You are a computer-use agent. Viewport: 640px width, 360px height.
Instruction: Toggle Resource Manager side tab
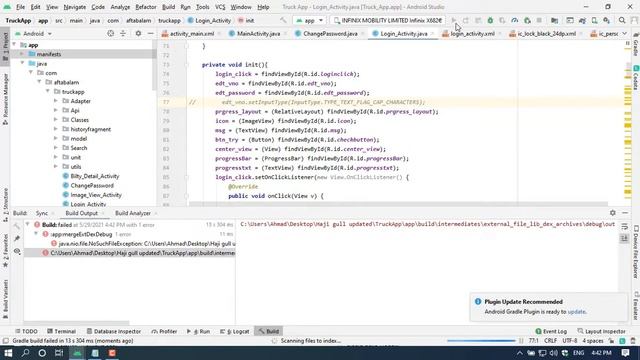tap(5, 99)
